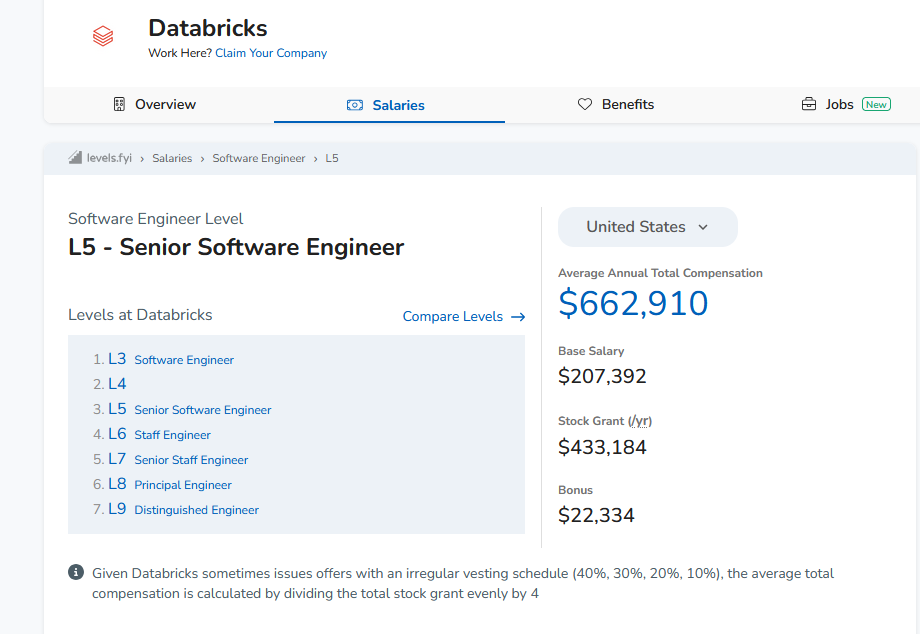Click the arrow next to Compare Levels
Viewport: 920px width, 634px height.
pyautogui.click(x=518, y=316)
